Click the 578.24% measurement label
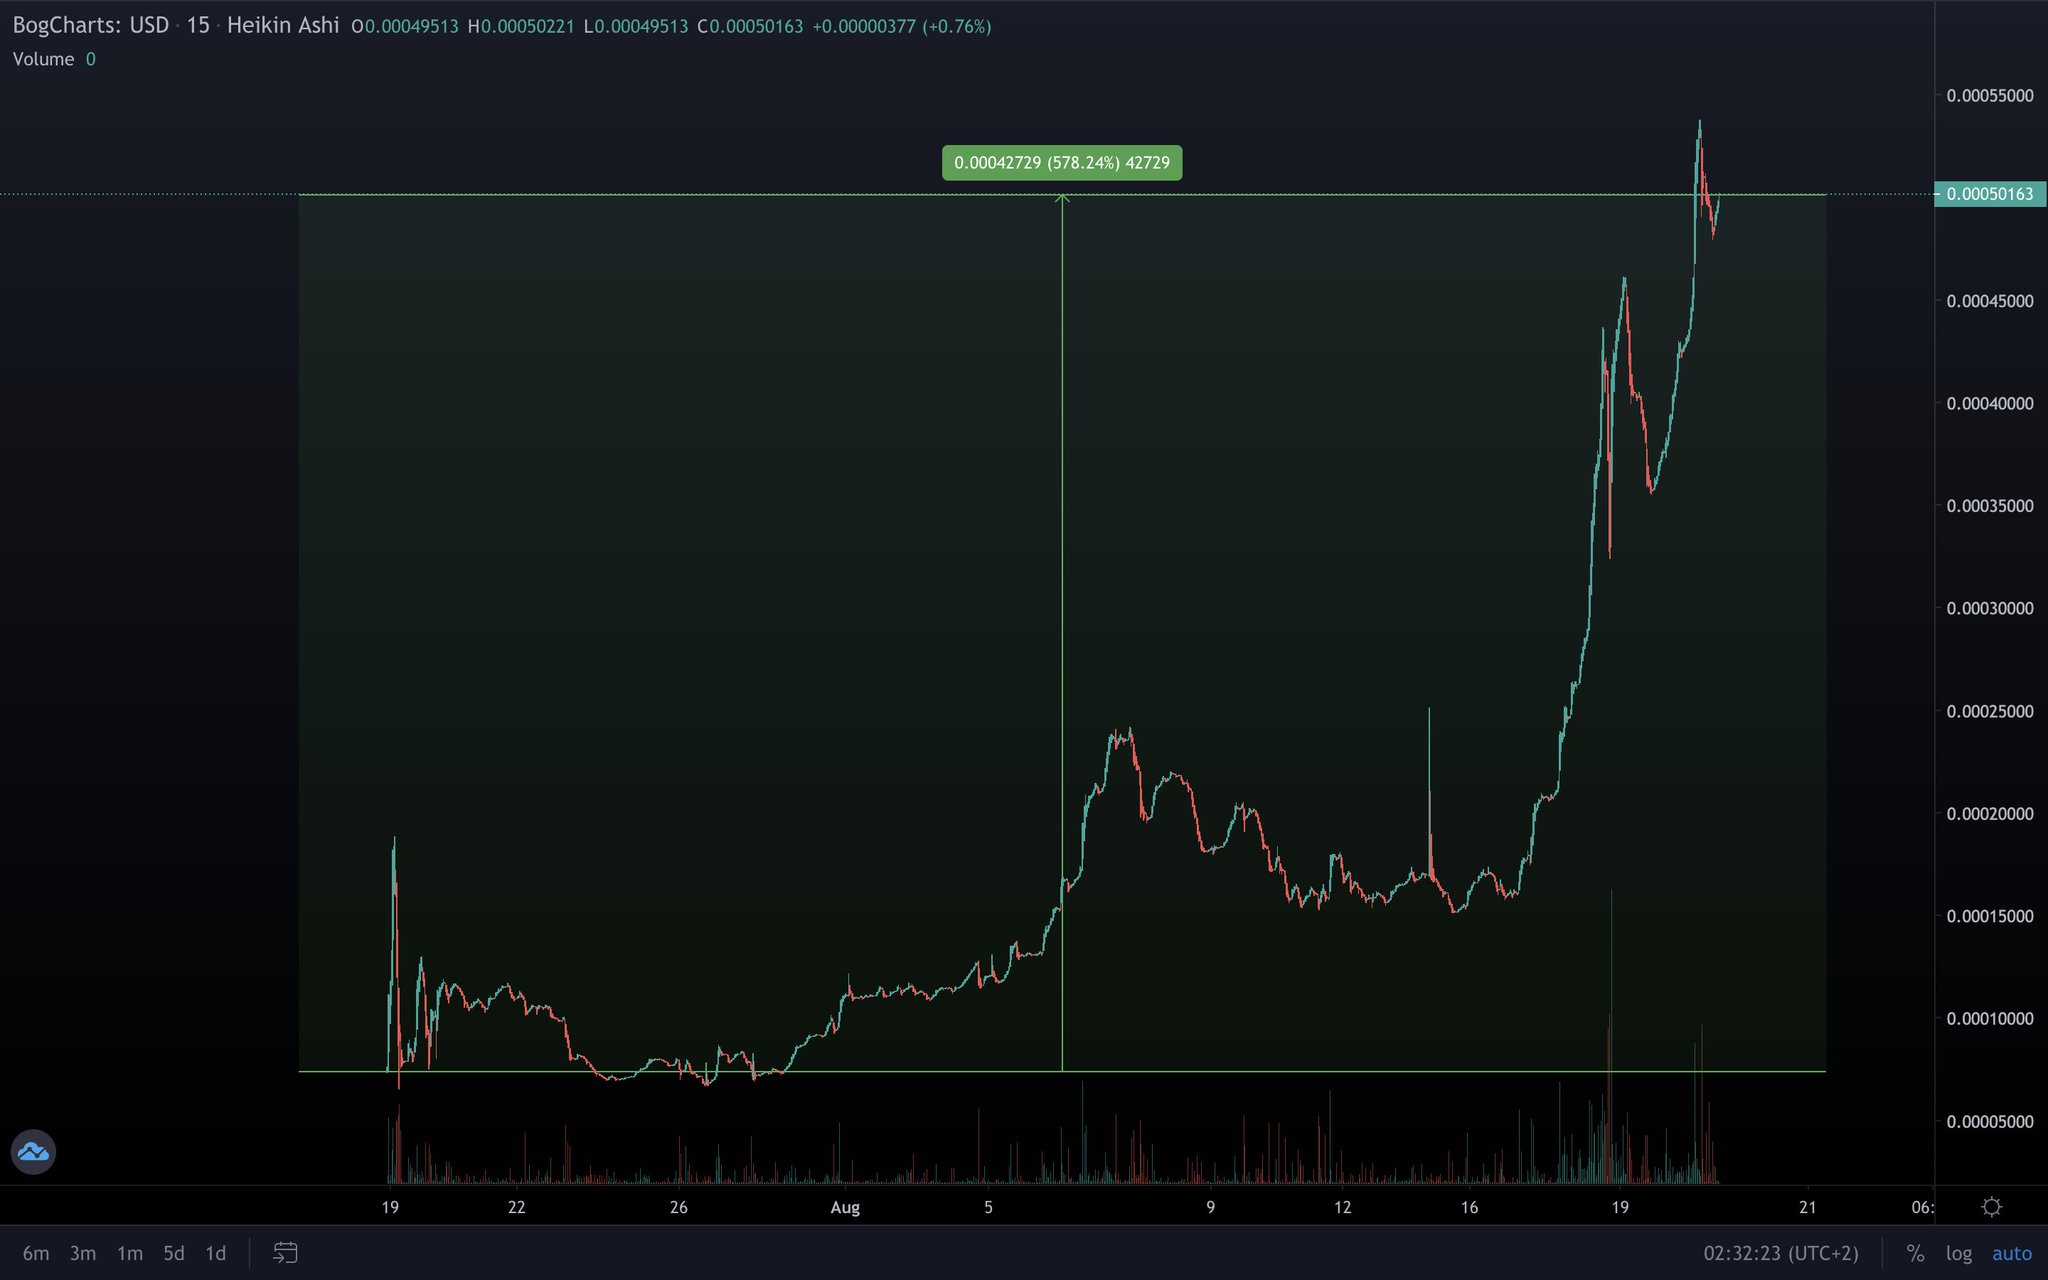 1062,161
